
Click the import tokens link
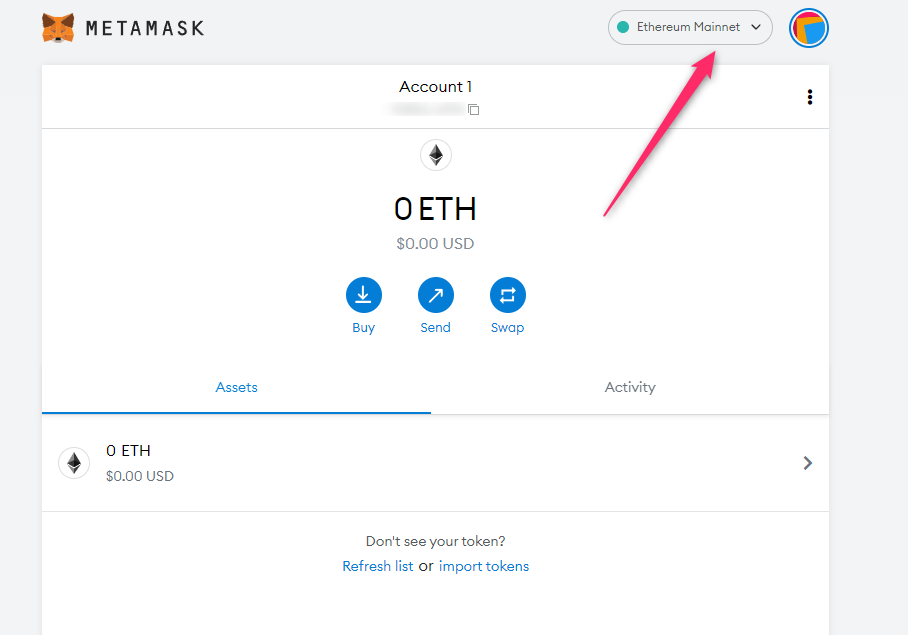(484, 566)
